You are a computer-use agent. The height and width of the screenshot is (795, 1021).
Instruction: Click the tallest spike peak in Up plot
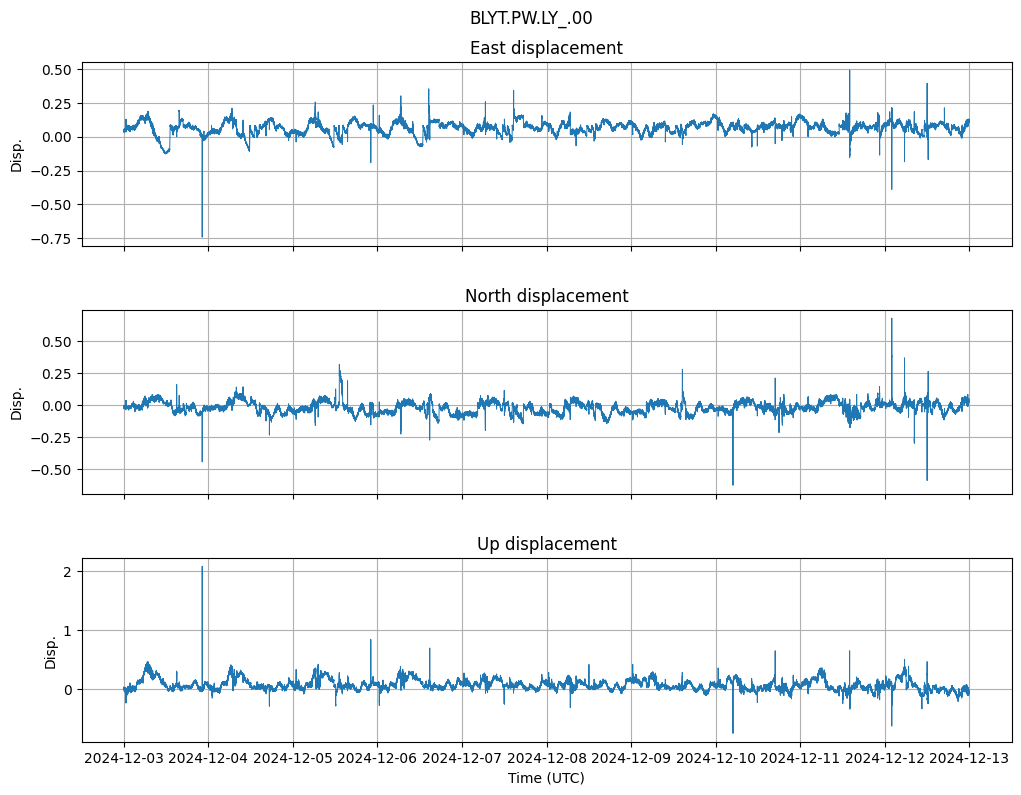pyautogui.click(x=202, y=567)
